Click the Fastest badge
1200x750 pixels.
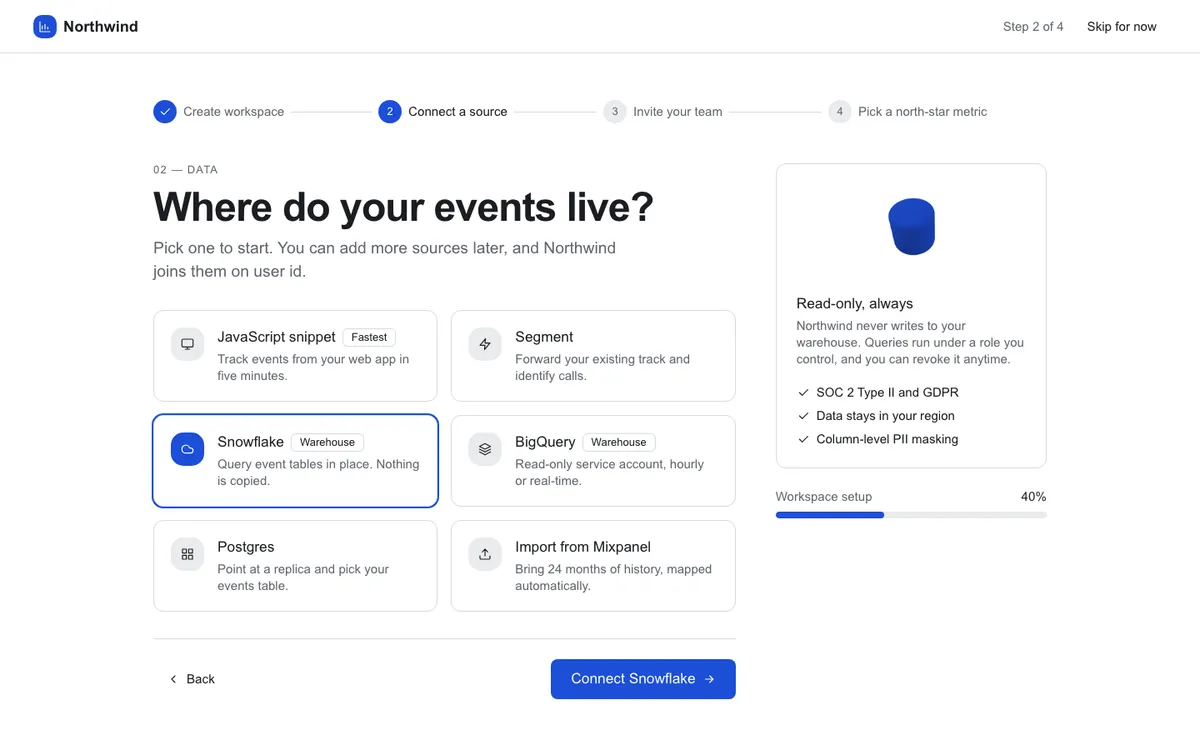(369, 337)
